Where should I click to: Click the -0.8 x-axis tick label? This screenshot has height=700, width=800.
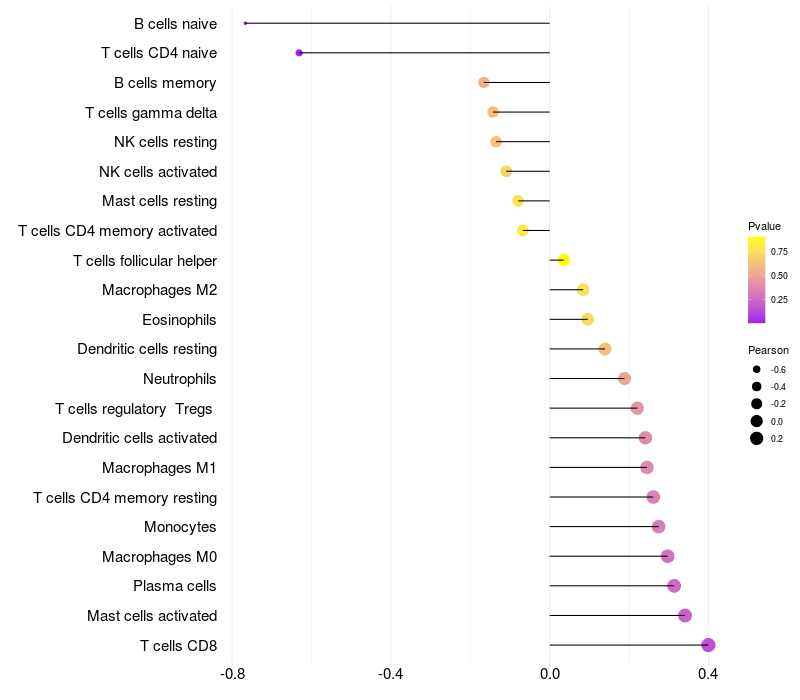(x=231, y=674)
